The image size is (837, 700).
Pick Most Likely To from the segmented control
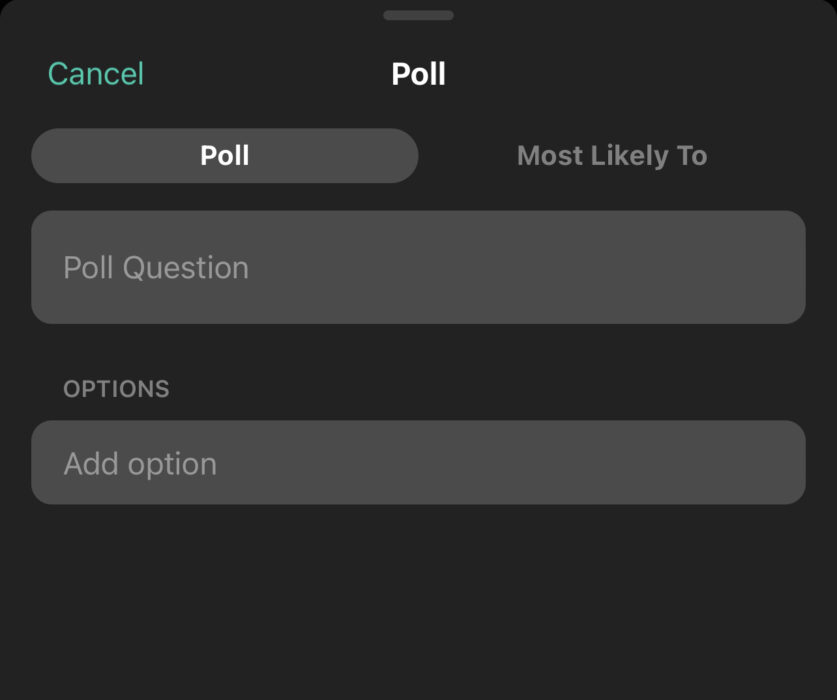[x=612, y=155]
